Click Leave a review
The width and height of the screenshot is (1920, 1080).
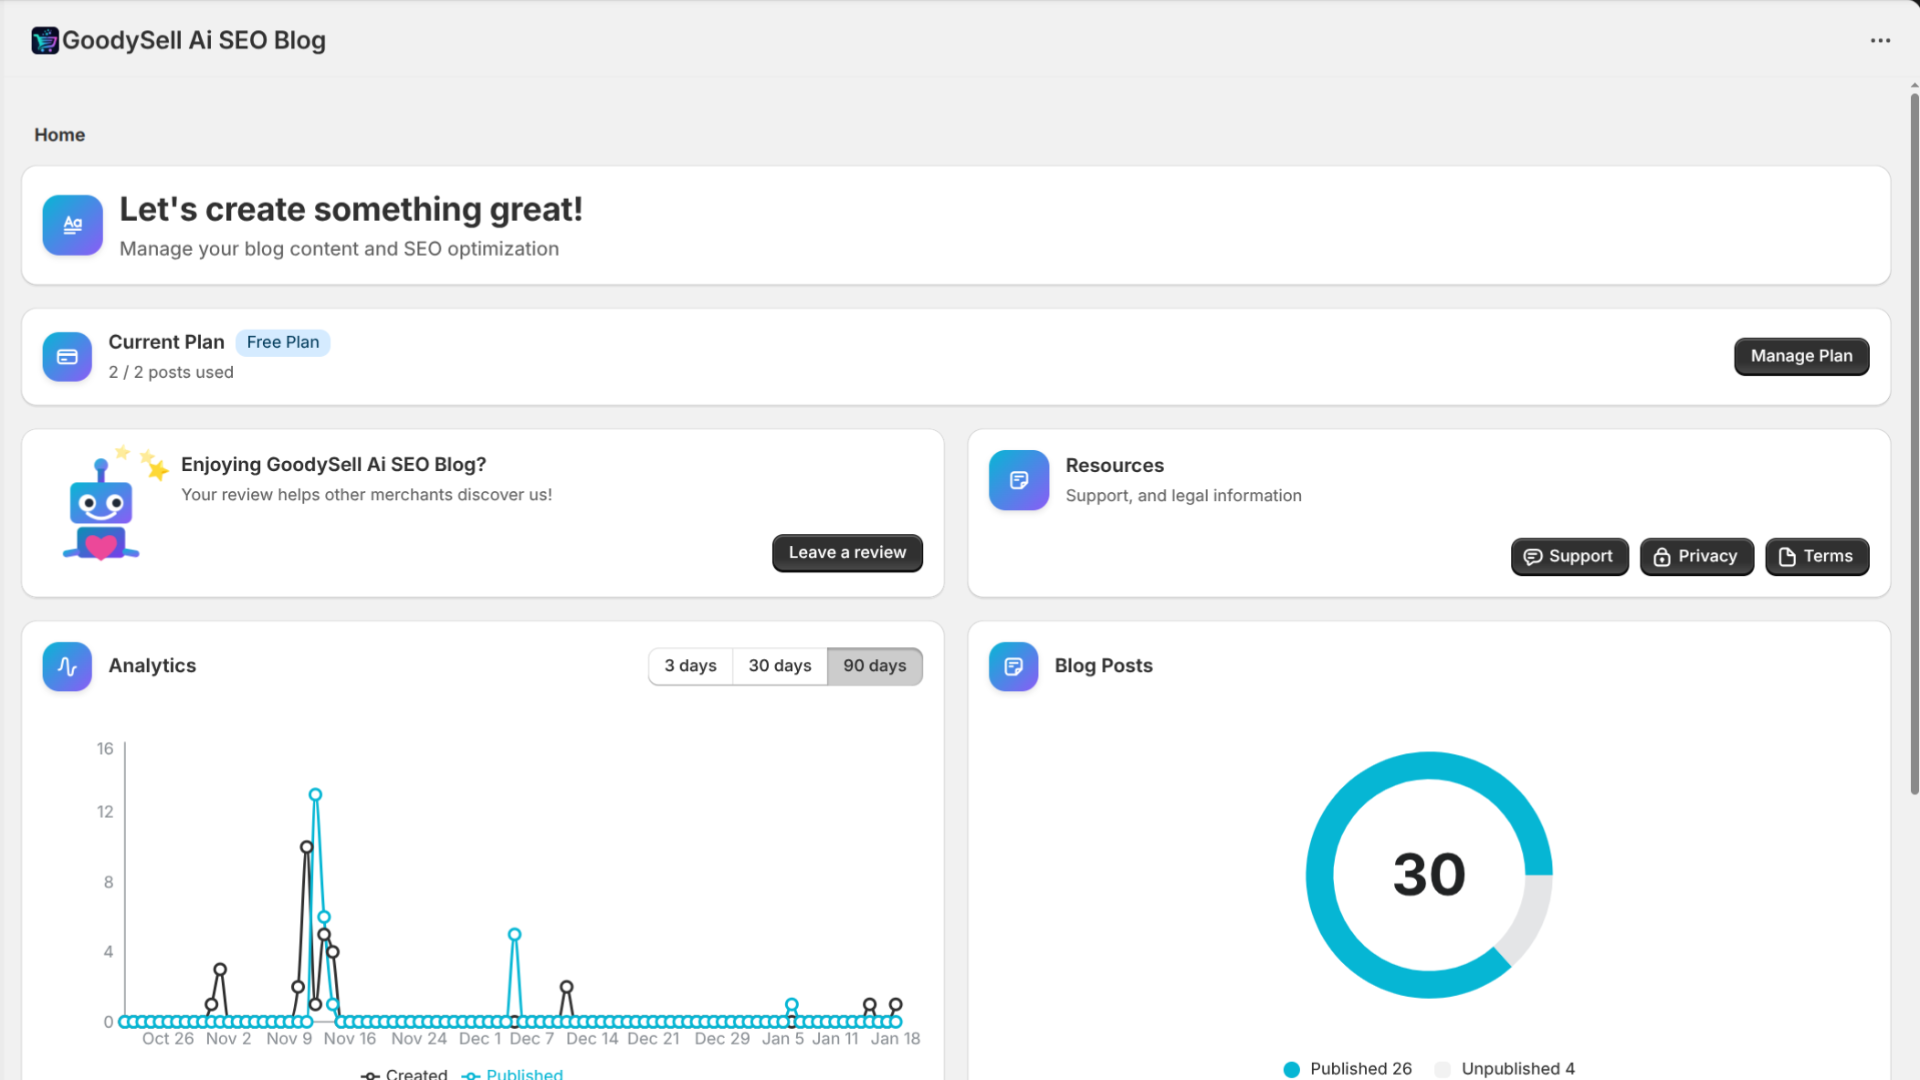(847, 552)
